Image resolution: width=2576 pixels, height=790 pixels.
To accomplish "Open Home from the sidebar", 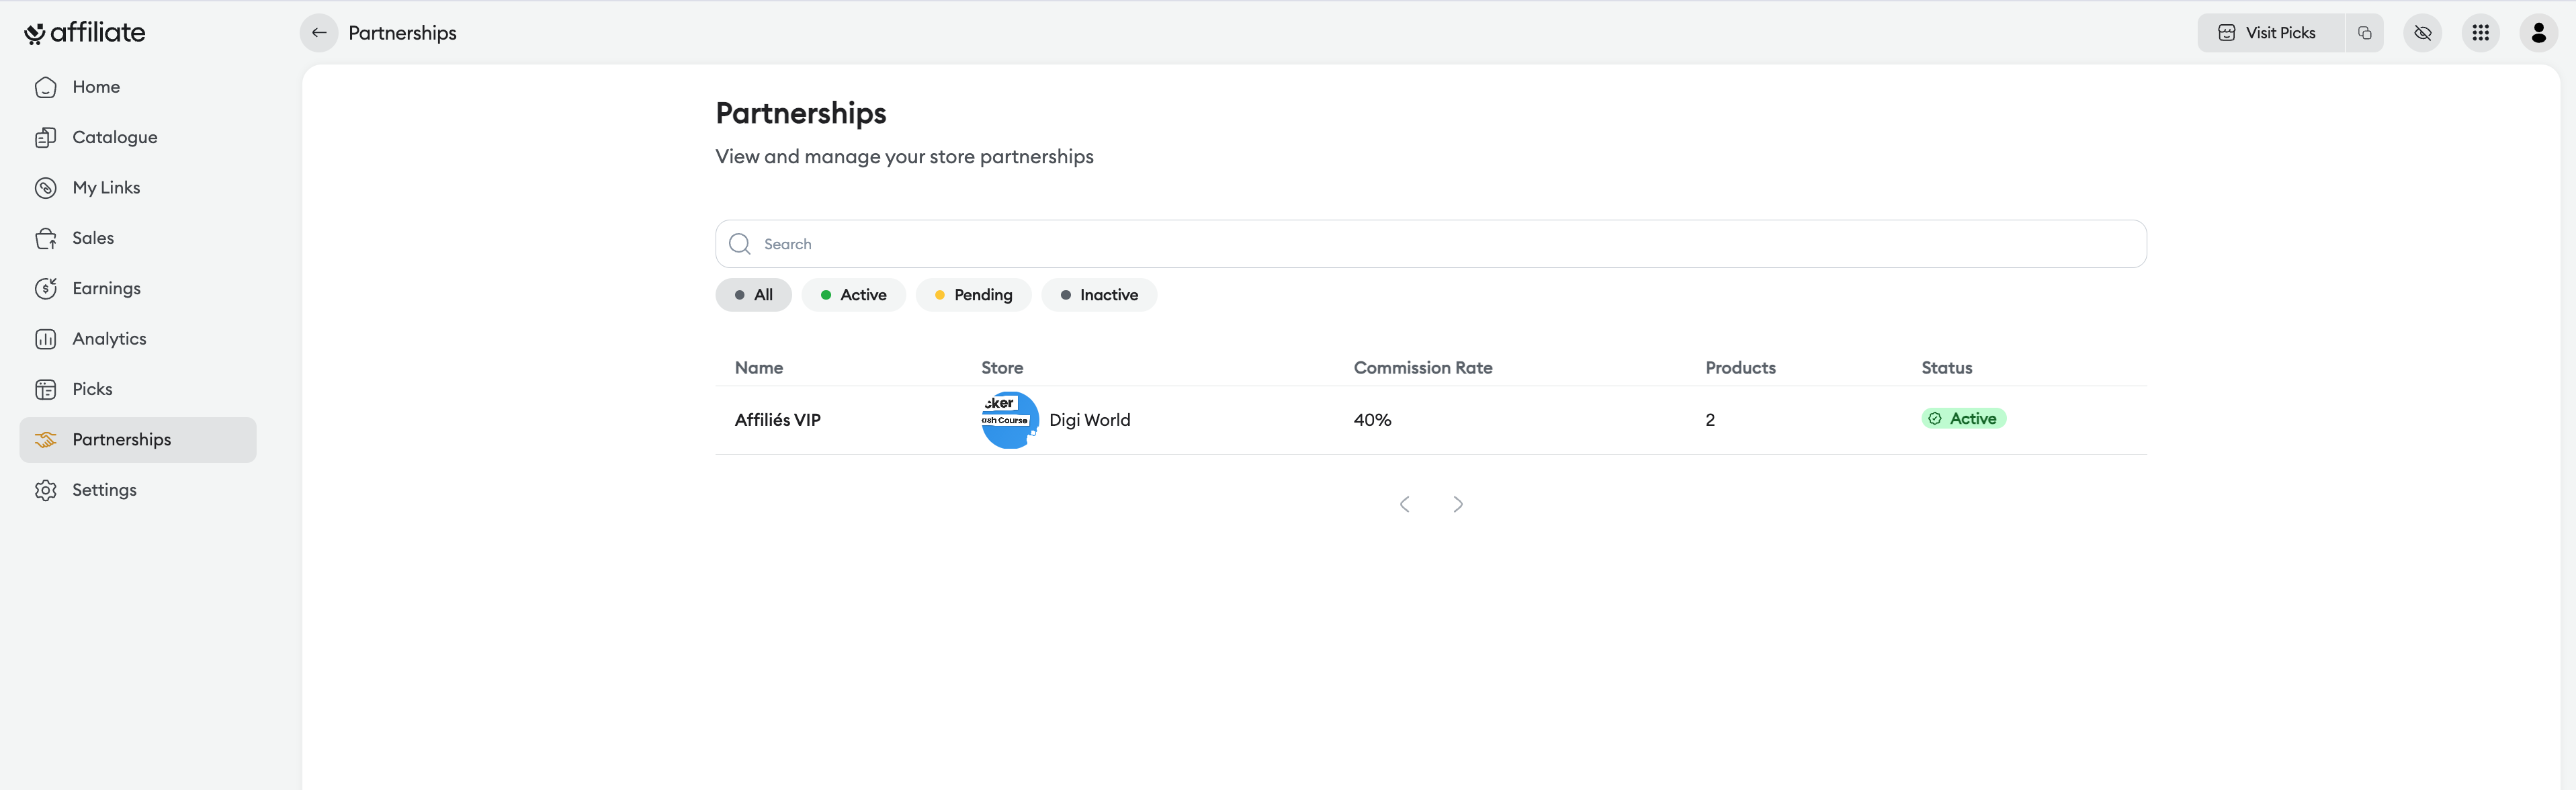I will pyautogui.click(x=95, y=87).
